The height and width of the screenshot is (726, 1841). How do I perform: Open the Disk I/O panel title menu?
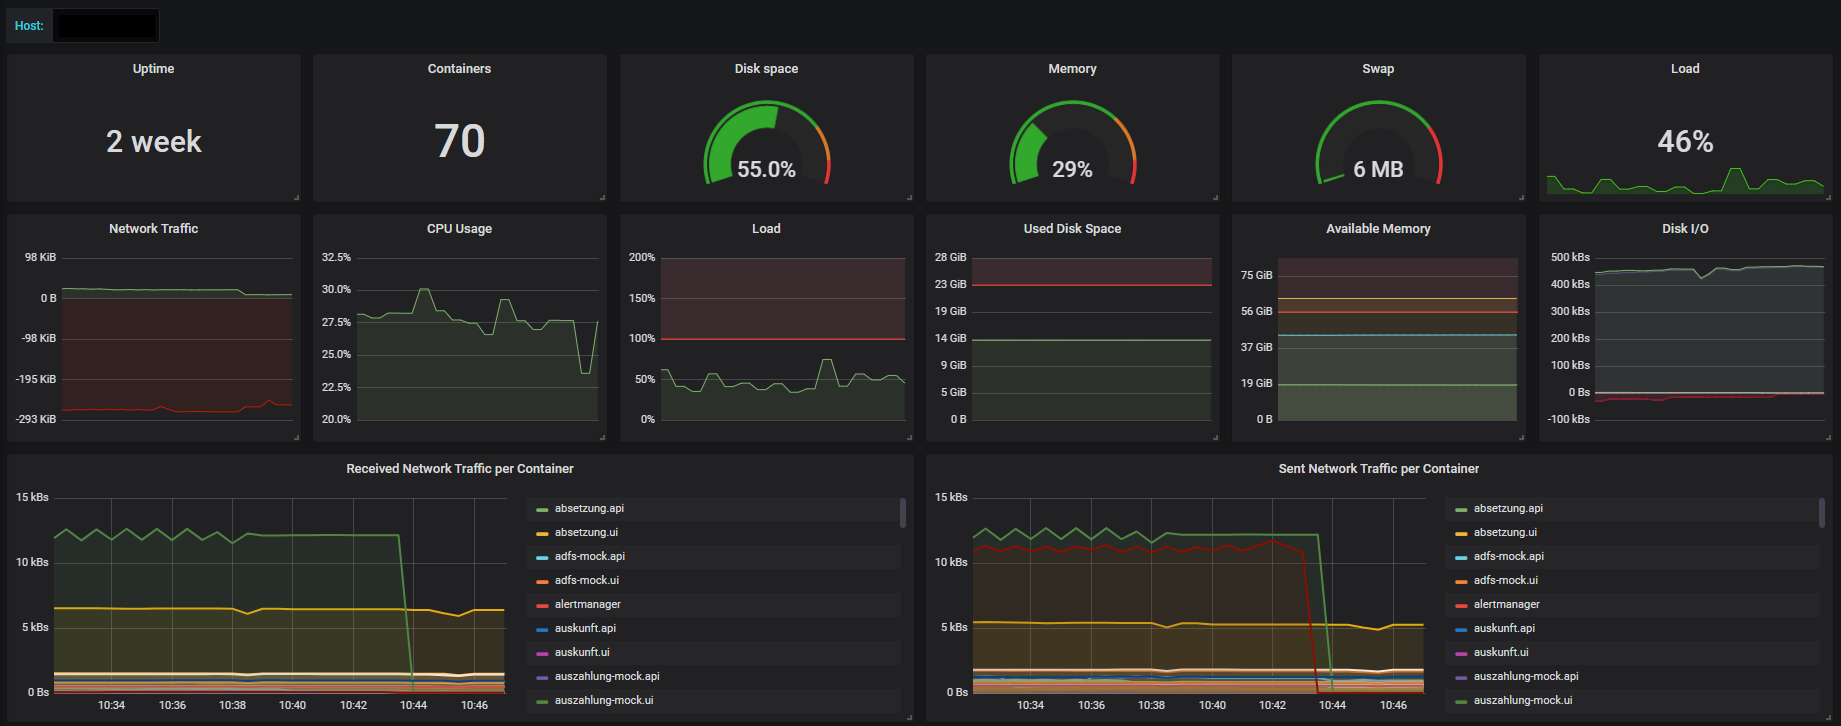coord(1685,229)
